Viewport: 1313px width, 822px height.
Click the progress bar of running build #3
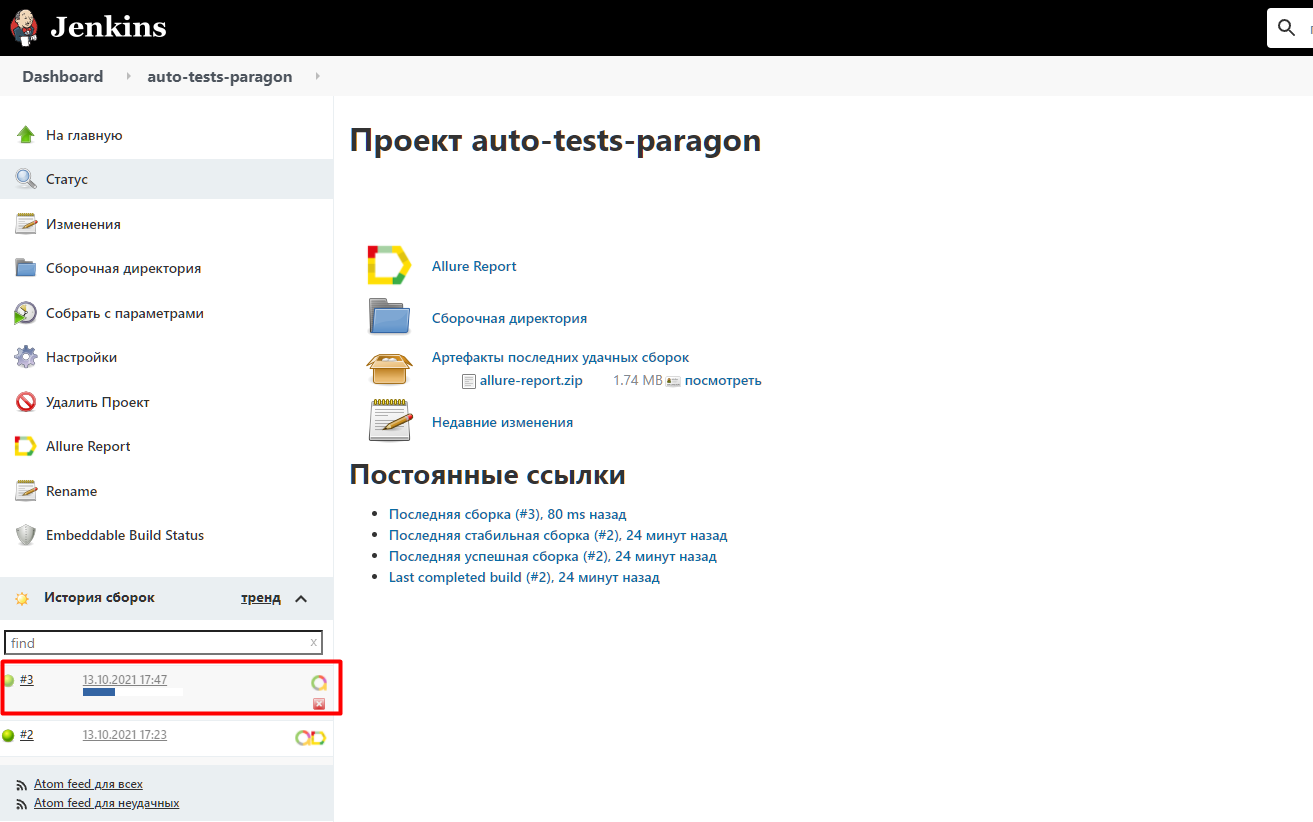[133, 692]
